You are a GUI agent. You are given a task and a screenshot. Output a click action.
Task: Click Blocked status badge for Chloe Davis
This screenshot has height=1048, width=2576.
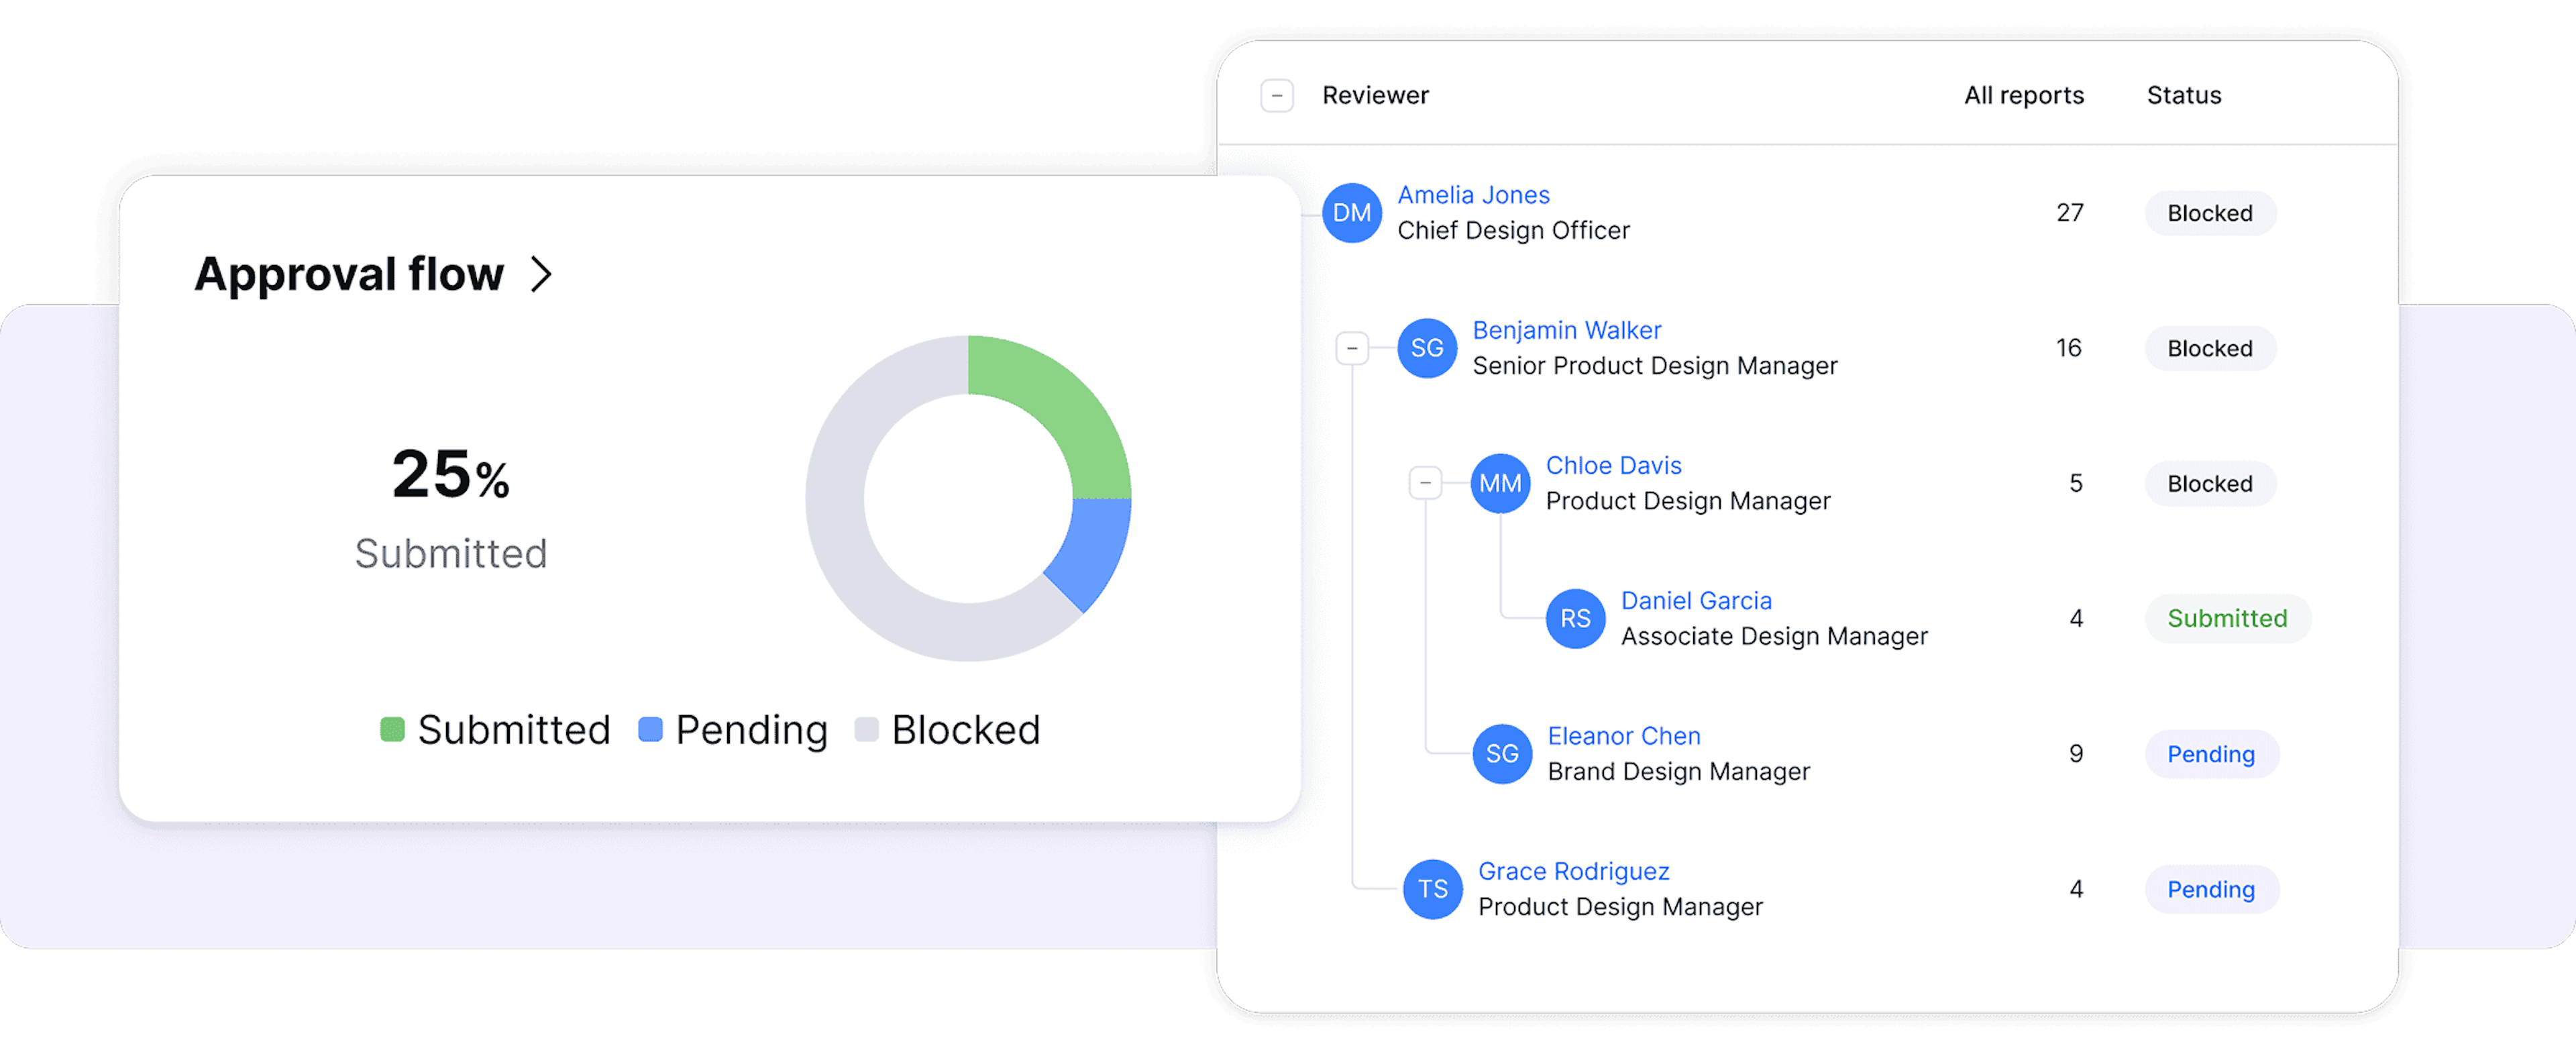pyautogui.click(x=2209, y=484)
